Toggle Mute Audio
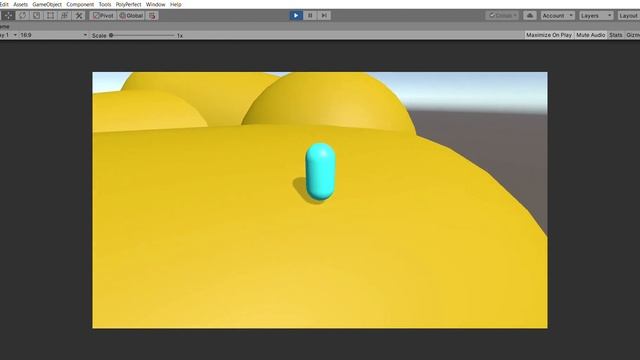640x360 pixels. click(590, 35)
